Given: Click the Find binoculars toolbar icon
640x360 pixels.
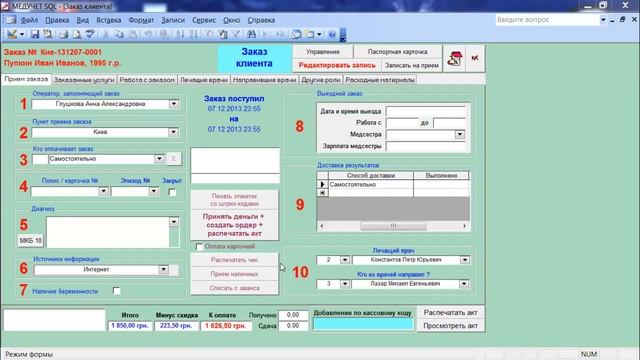Looking at the screenshot, I should (251, 34).
